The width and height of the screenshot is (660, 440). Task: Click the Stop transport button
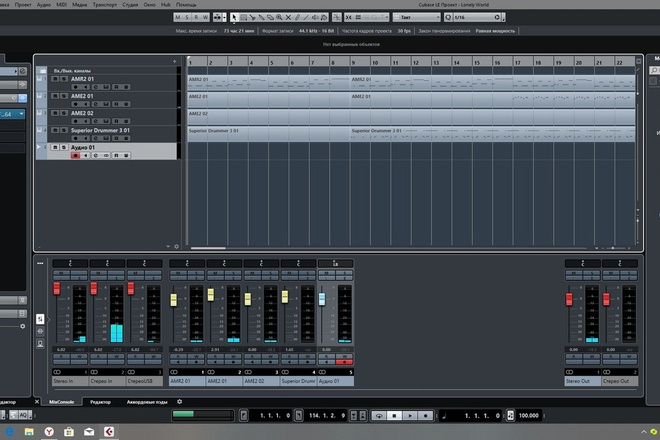pos(394,416)
